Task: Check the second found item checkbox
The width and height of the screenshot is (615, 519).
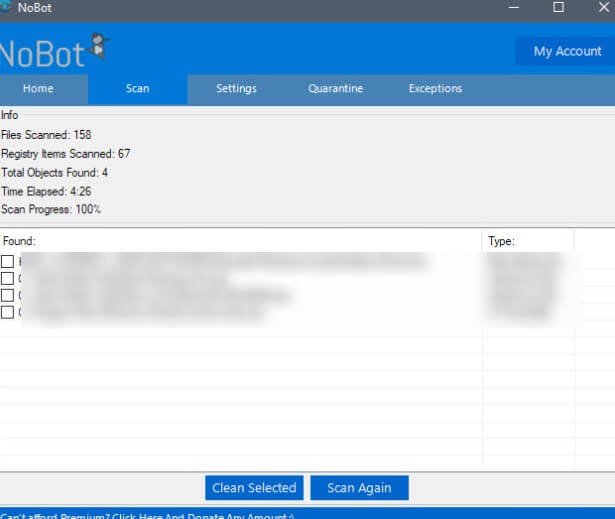Action: (x=7, y=279)
